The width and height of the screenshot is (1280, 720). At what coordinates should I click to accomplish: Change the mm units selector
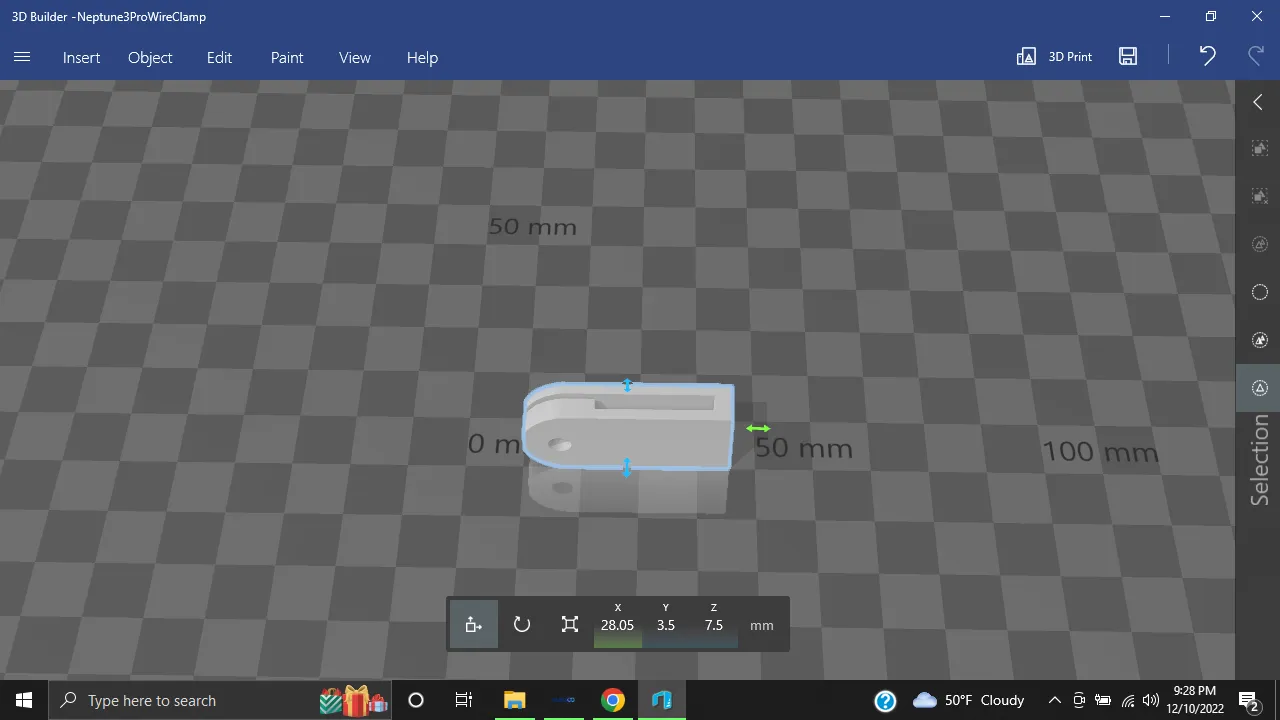pyautogui.click(x=762, y=625)
